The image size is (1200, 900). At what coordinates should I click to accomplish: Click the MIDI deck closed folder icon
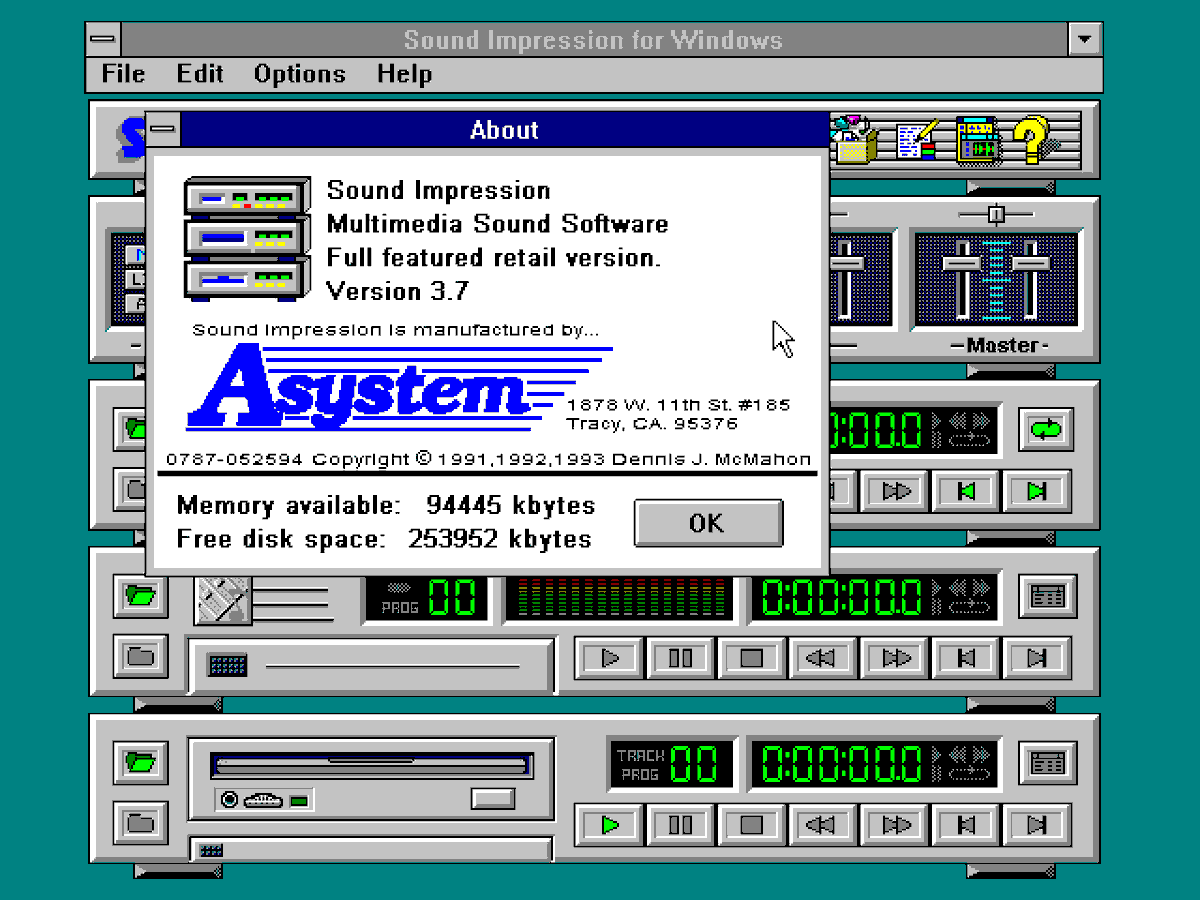tap(140, 657)
